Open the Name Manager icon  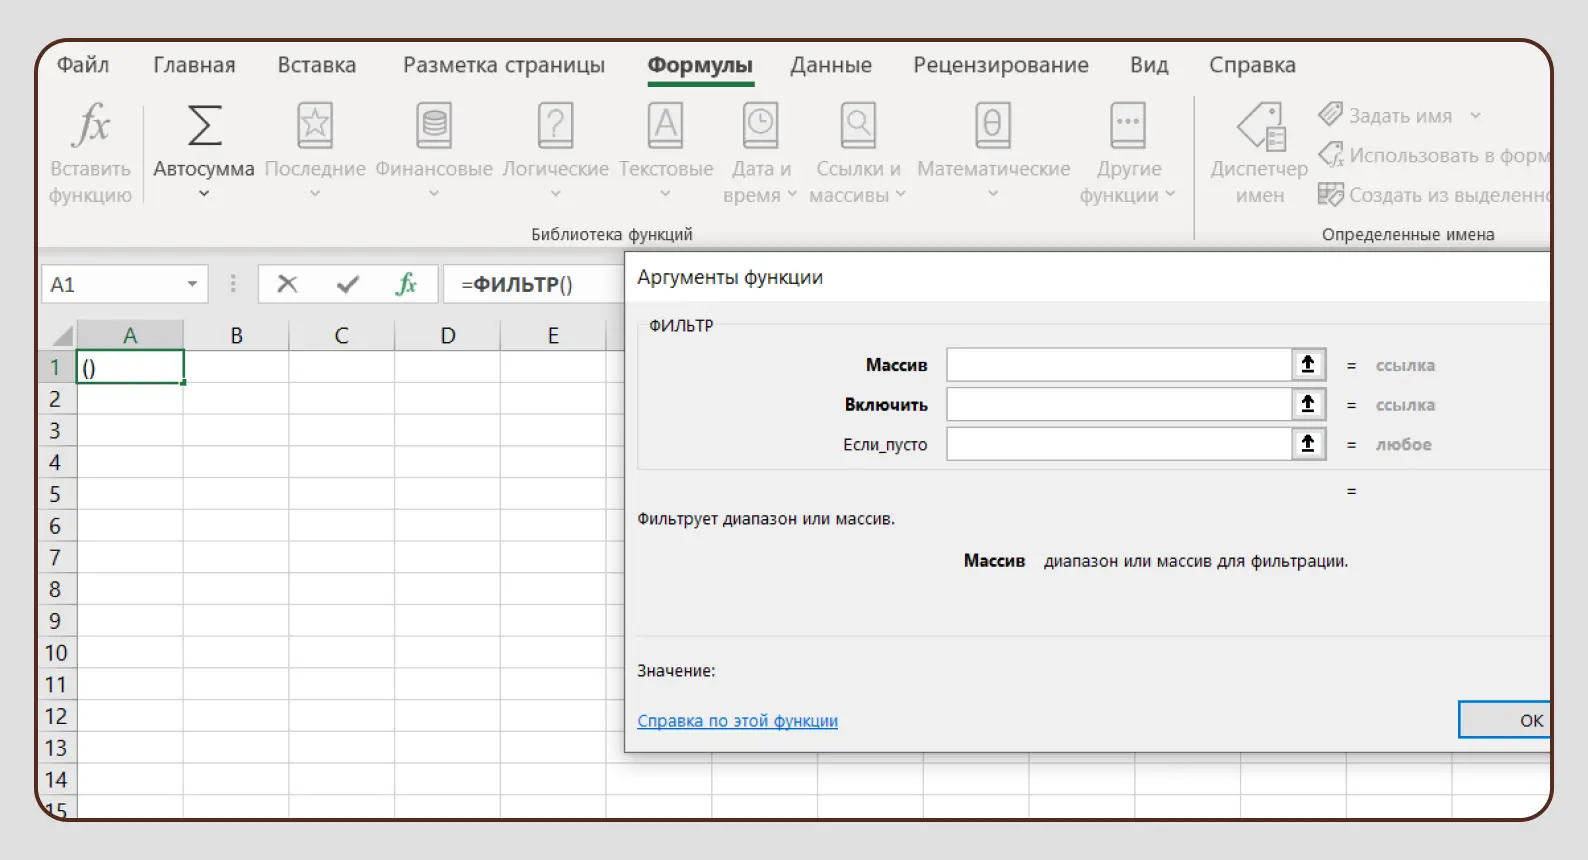coord(1261,126)
